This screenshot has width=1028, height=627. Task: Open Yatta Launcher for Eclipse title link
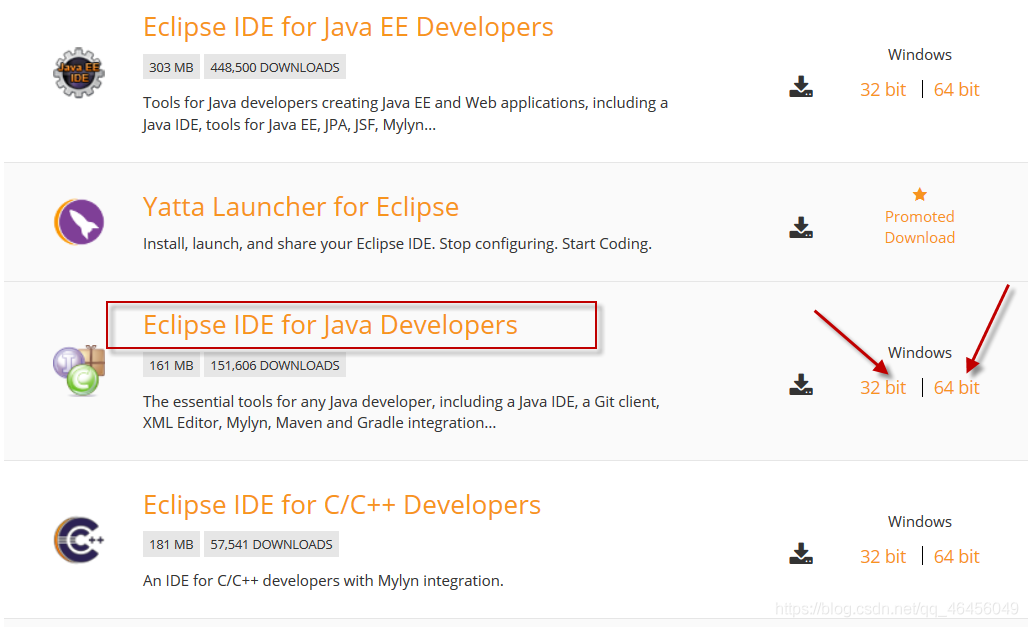click(301, 207)
